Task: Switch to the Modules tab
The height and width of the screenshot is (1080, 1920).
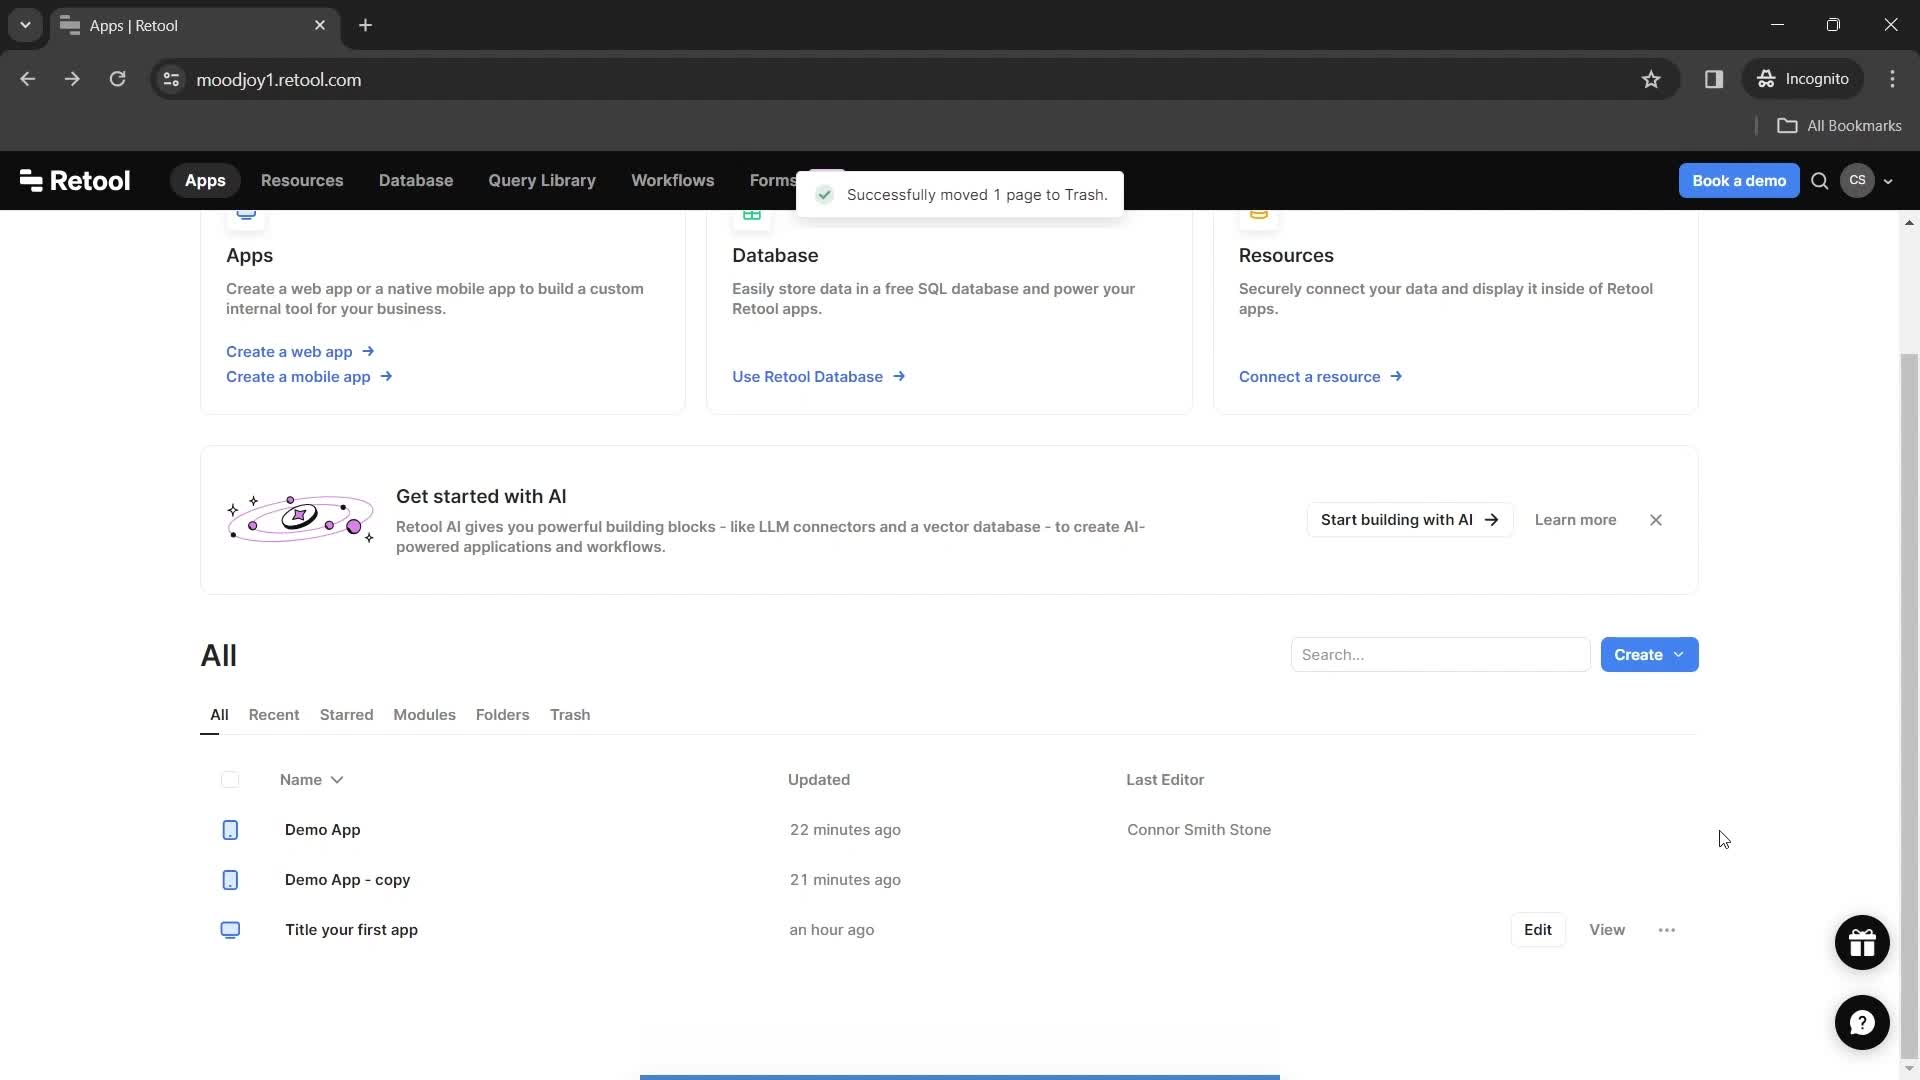Action: [424, 715]
